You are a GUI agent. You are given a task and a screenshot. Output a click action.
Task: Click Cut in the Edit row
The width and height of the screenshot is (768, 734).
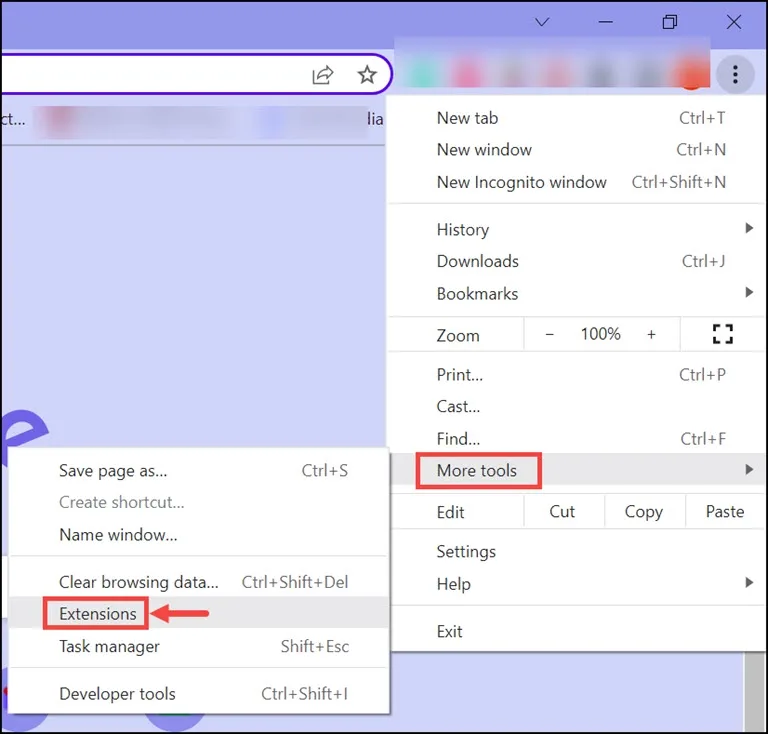pyautogui.click(x=562, y=512)
